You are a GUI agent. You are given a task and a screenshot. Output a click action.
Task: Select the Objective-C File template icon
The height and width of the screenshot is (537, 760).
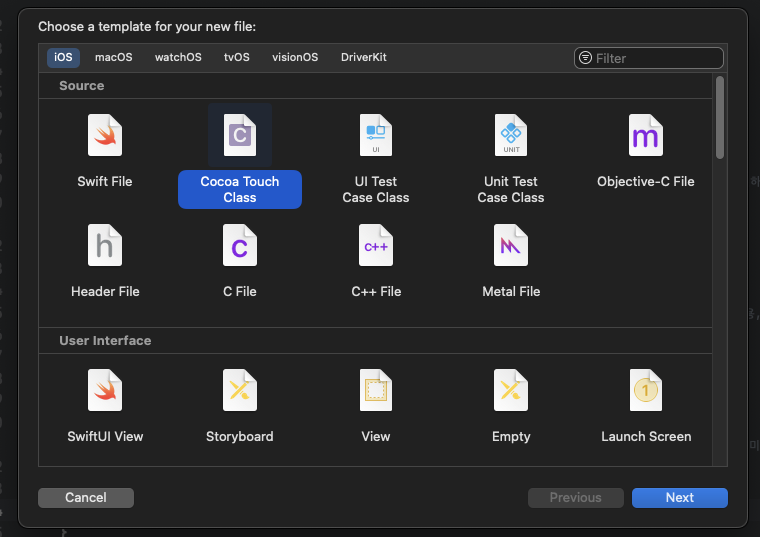pos(646,135)
